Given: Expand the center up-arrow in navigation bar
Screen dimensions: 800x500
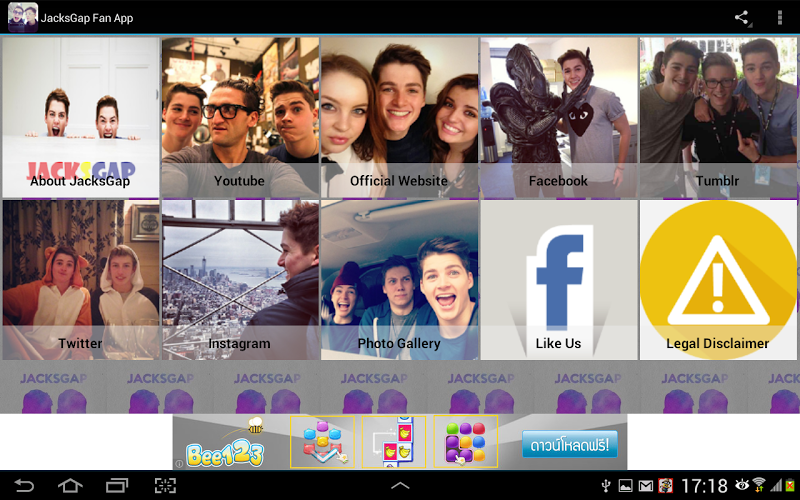Looking at the screenshot, I should point(400,486).
